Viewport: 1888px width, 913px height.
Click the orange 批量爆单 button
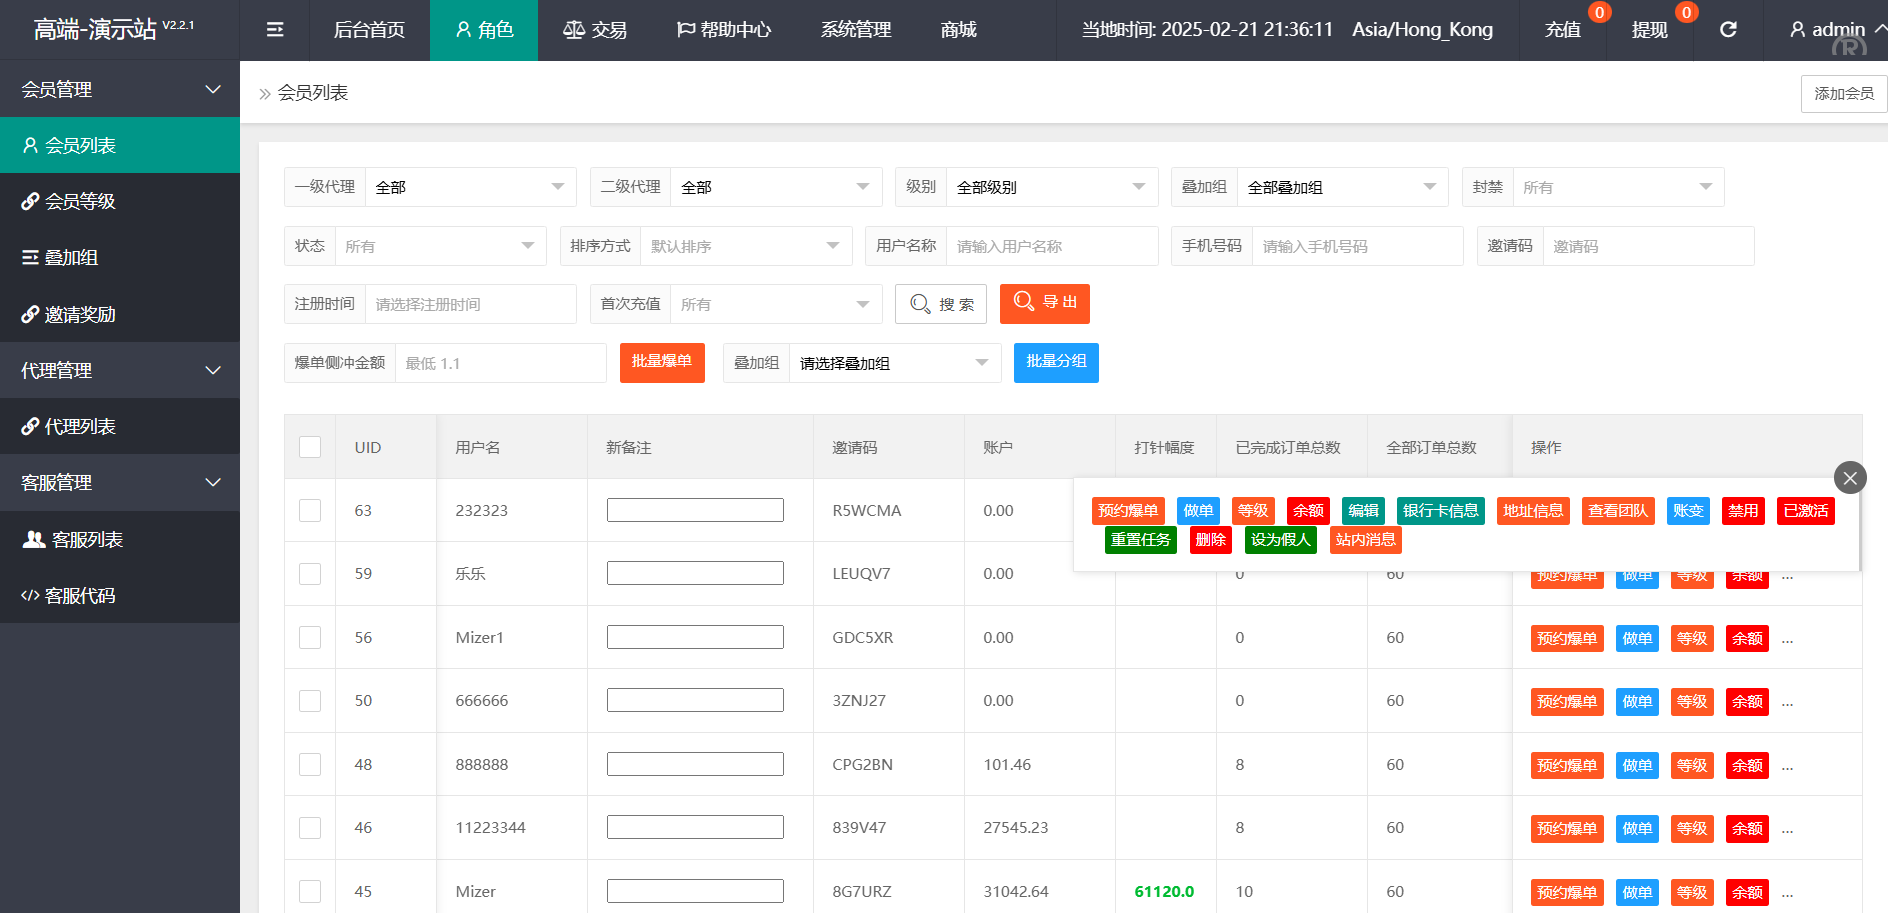point(662,362)
